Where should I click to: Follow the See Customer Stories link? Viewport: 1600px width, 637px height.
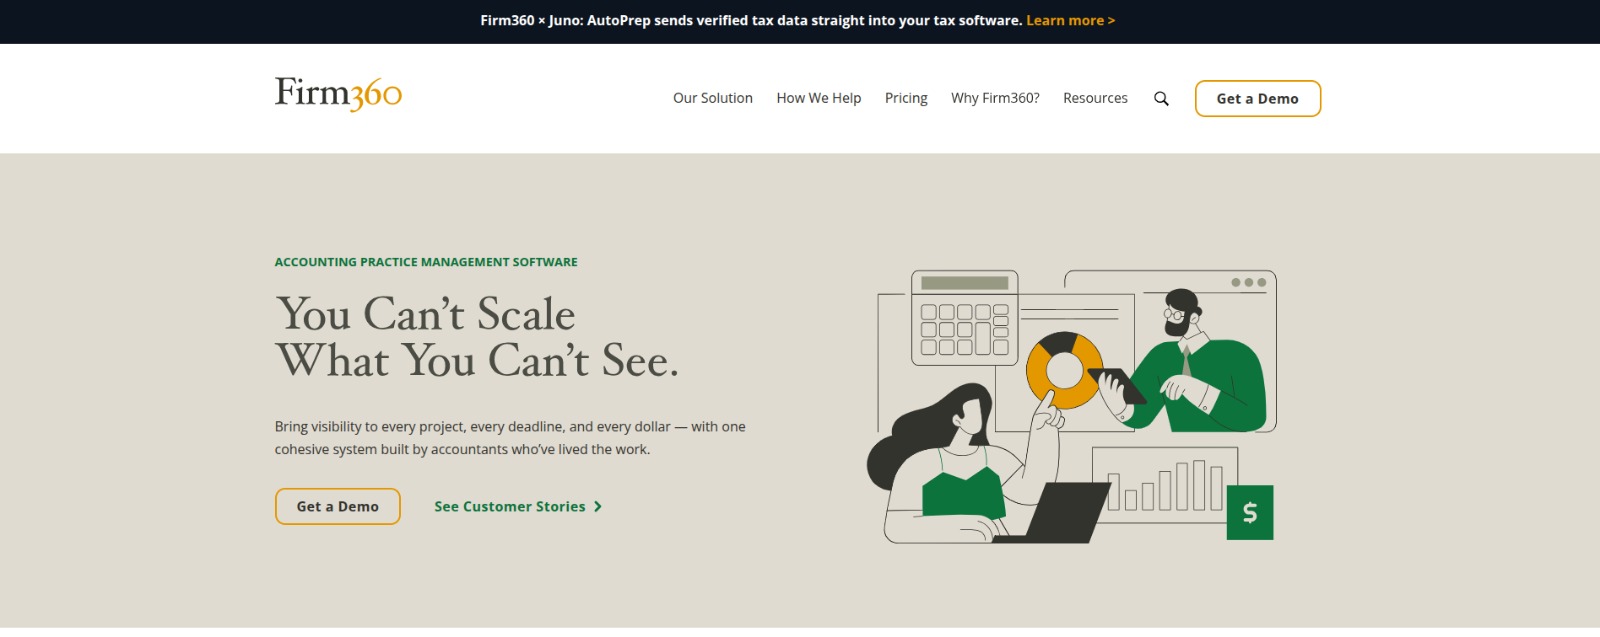click(518, 507)
